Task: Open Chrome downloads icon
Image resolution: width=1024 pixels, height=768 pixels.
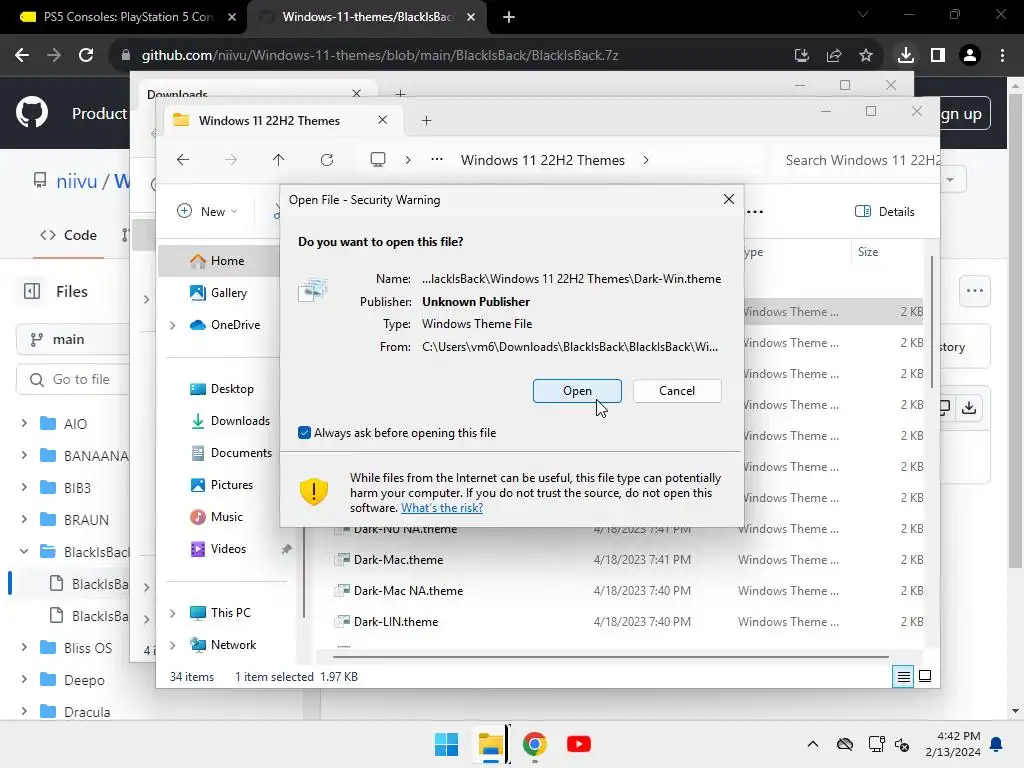Action: [x=905, y=55]
